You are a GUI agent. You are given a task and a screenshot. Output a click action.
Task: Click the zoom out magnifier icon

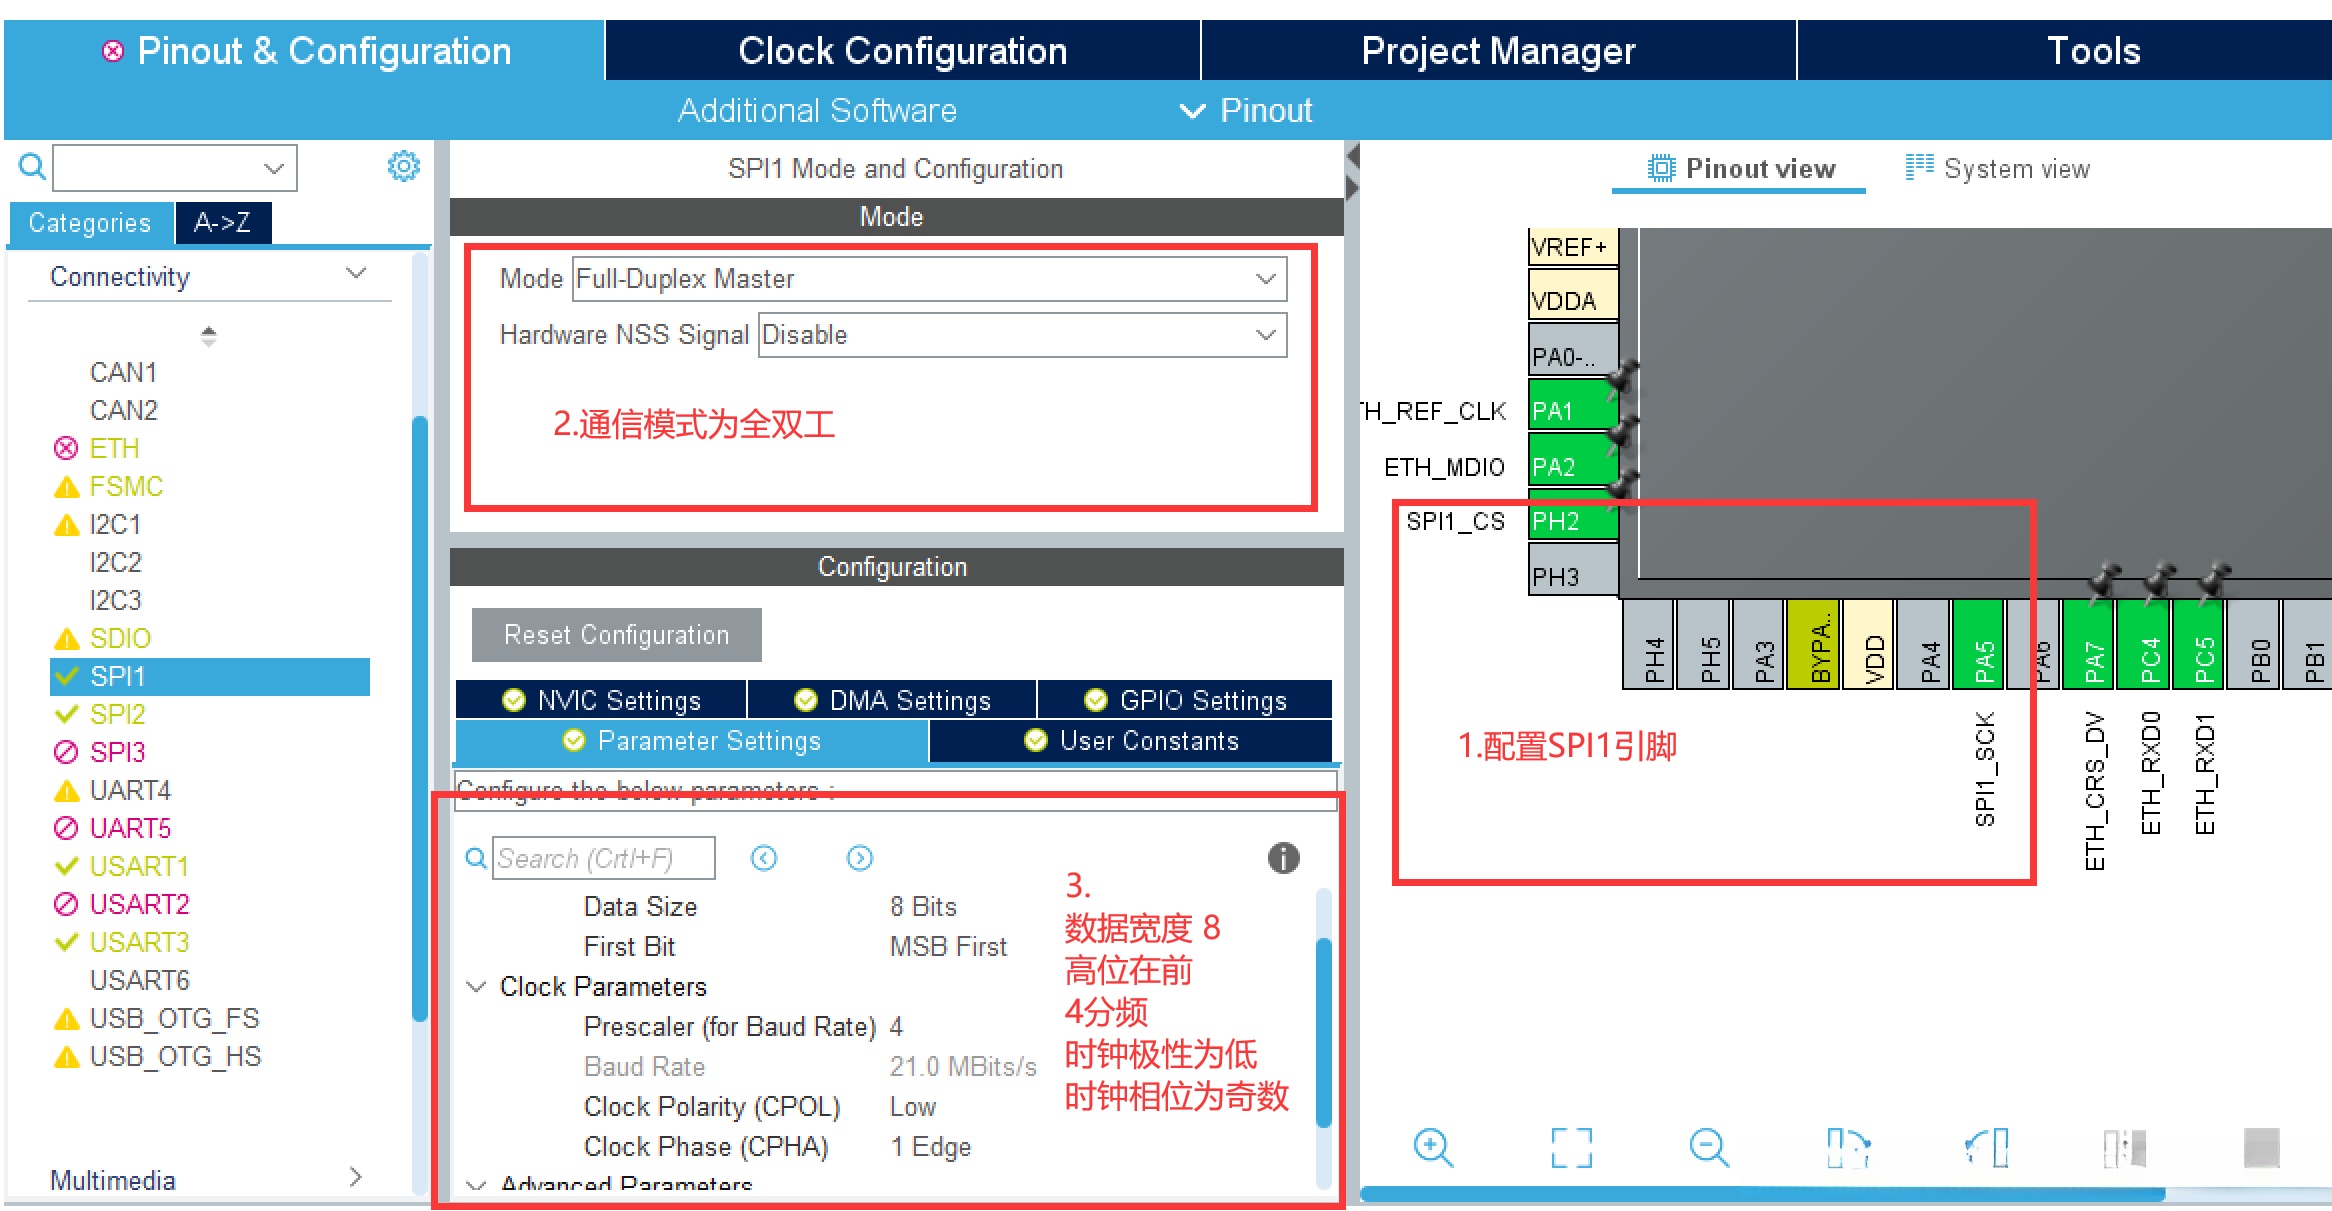(1709, 1147)
